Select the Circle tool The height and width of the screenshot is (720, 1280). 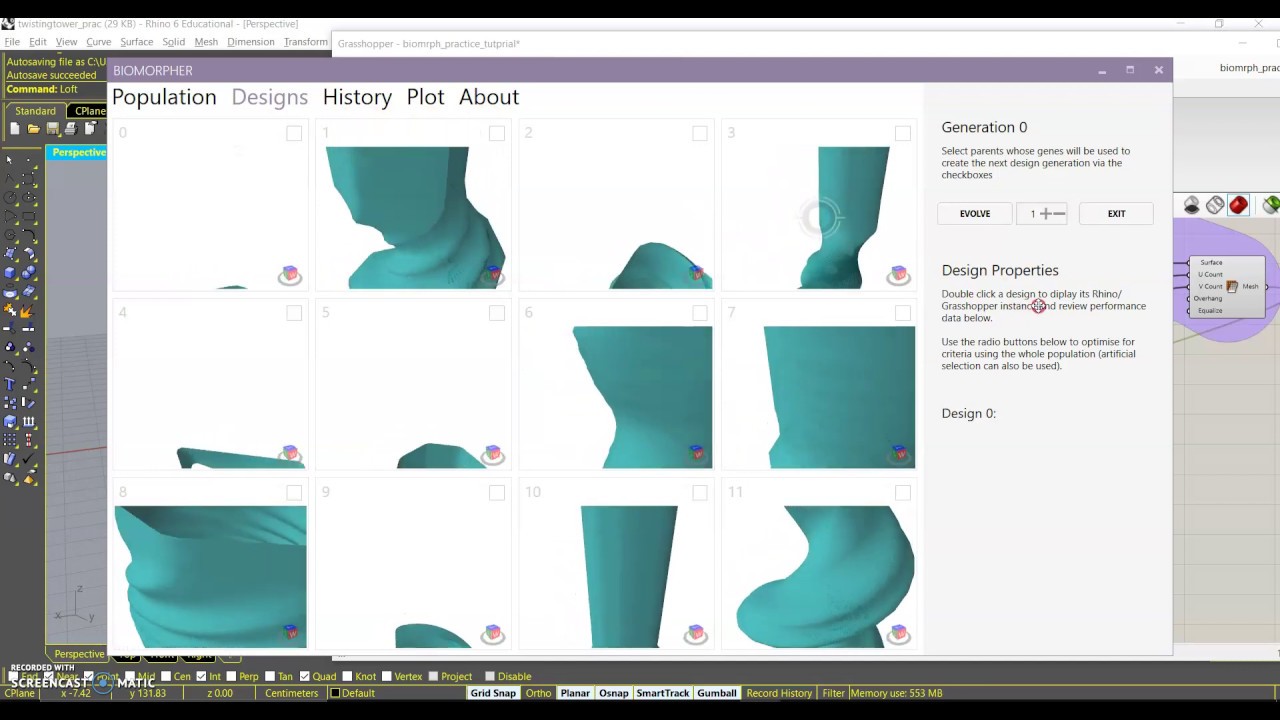coord(10,197)
